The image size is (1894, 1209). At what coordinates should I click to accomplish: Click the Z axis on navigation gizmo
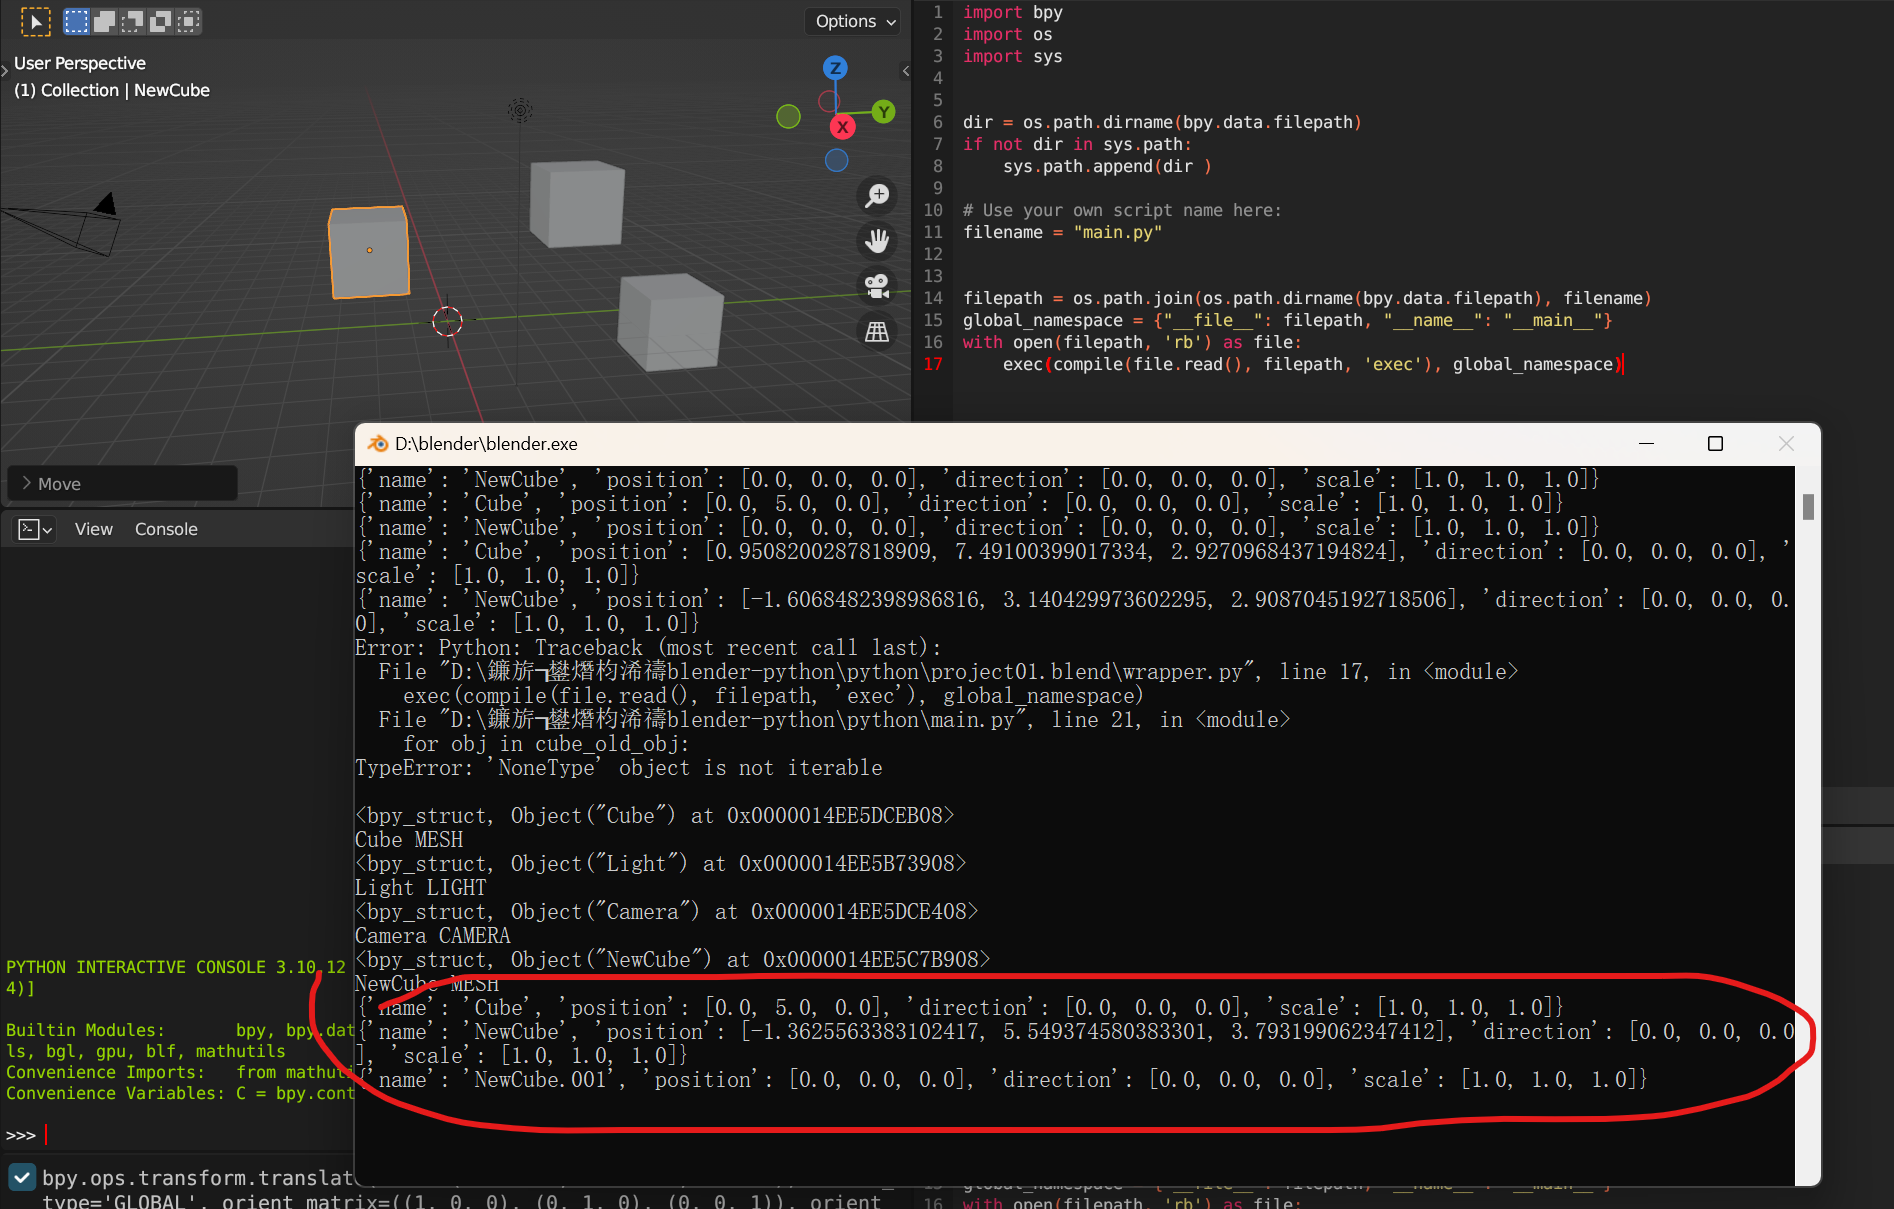[835, 68]
